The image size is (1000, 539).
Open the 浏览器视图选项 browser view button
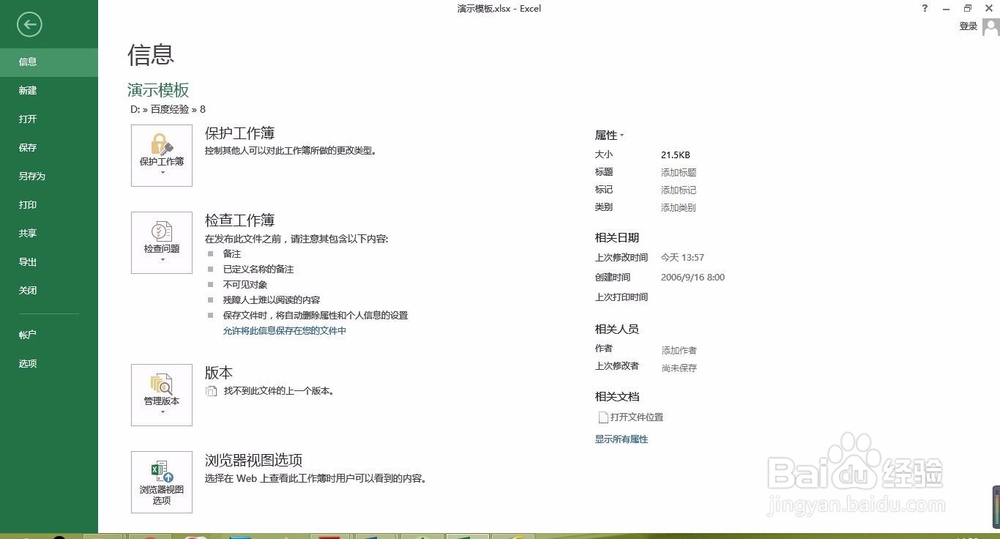coord(161,482)
